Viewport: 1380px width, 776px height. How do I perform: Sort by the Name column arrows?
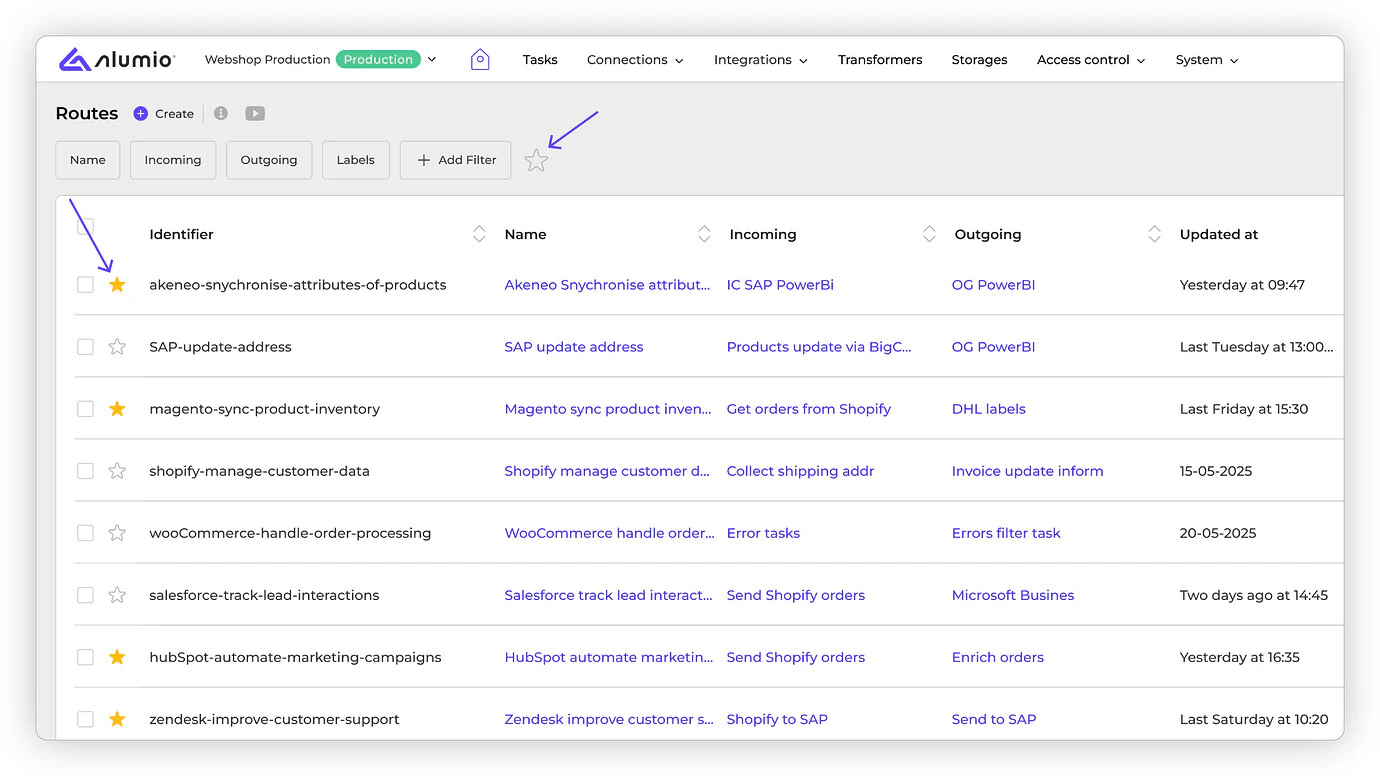click(x=704, y=234)
